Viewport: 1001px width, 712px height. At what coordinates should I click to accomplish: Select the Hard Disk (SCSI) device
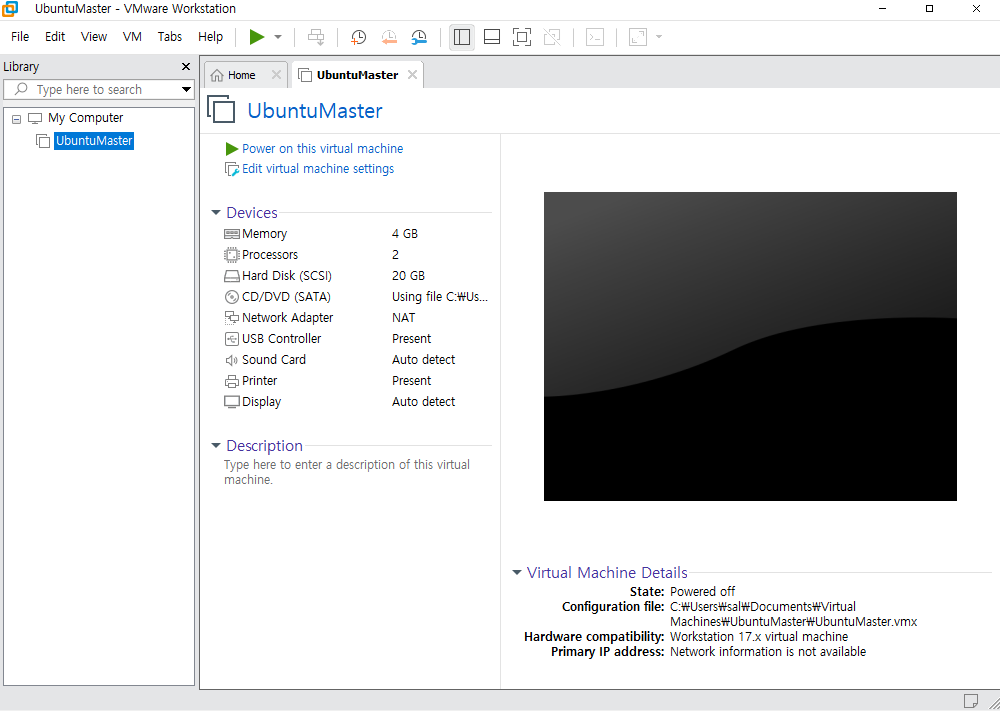point(356,276)
